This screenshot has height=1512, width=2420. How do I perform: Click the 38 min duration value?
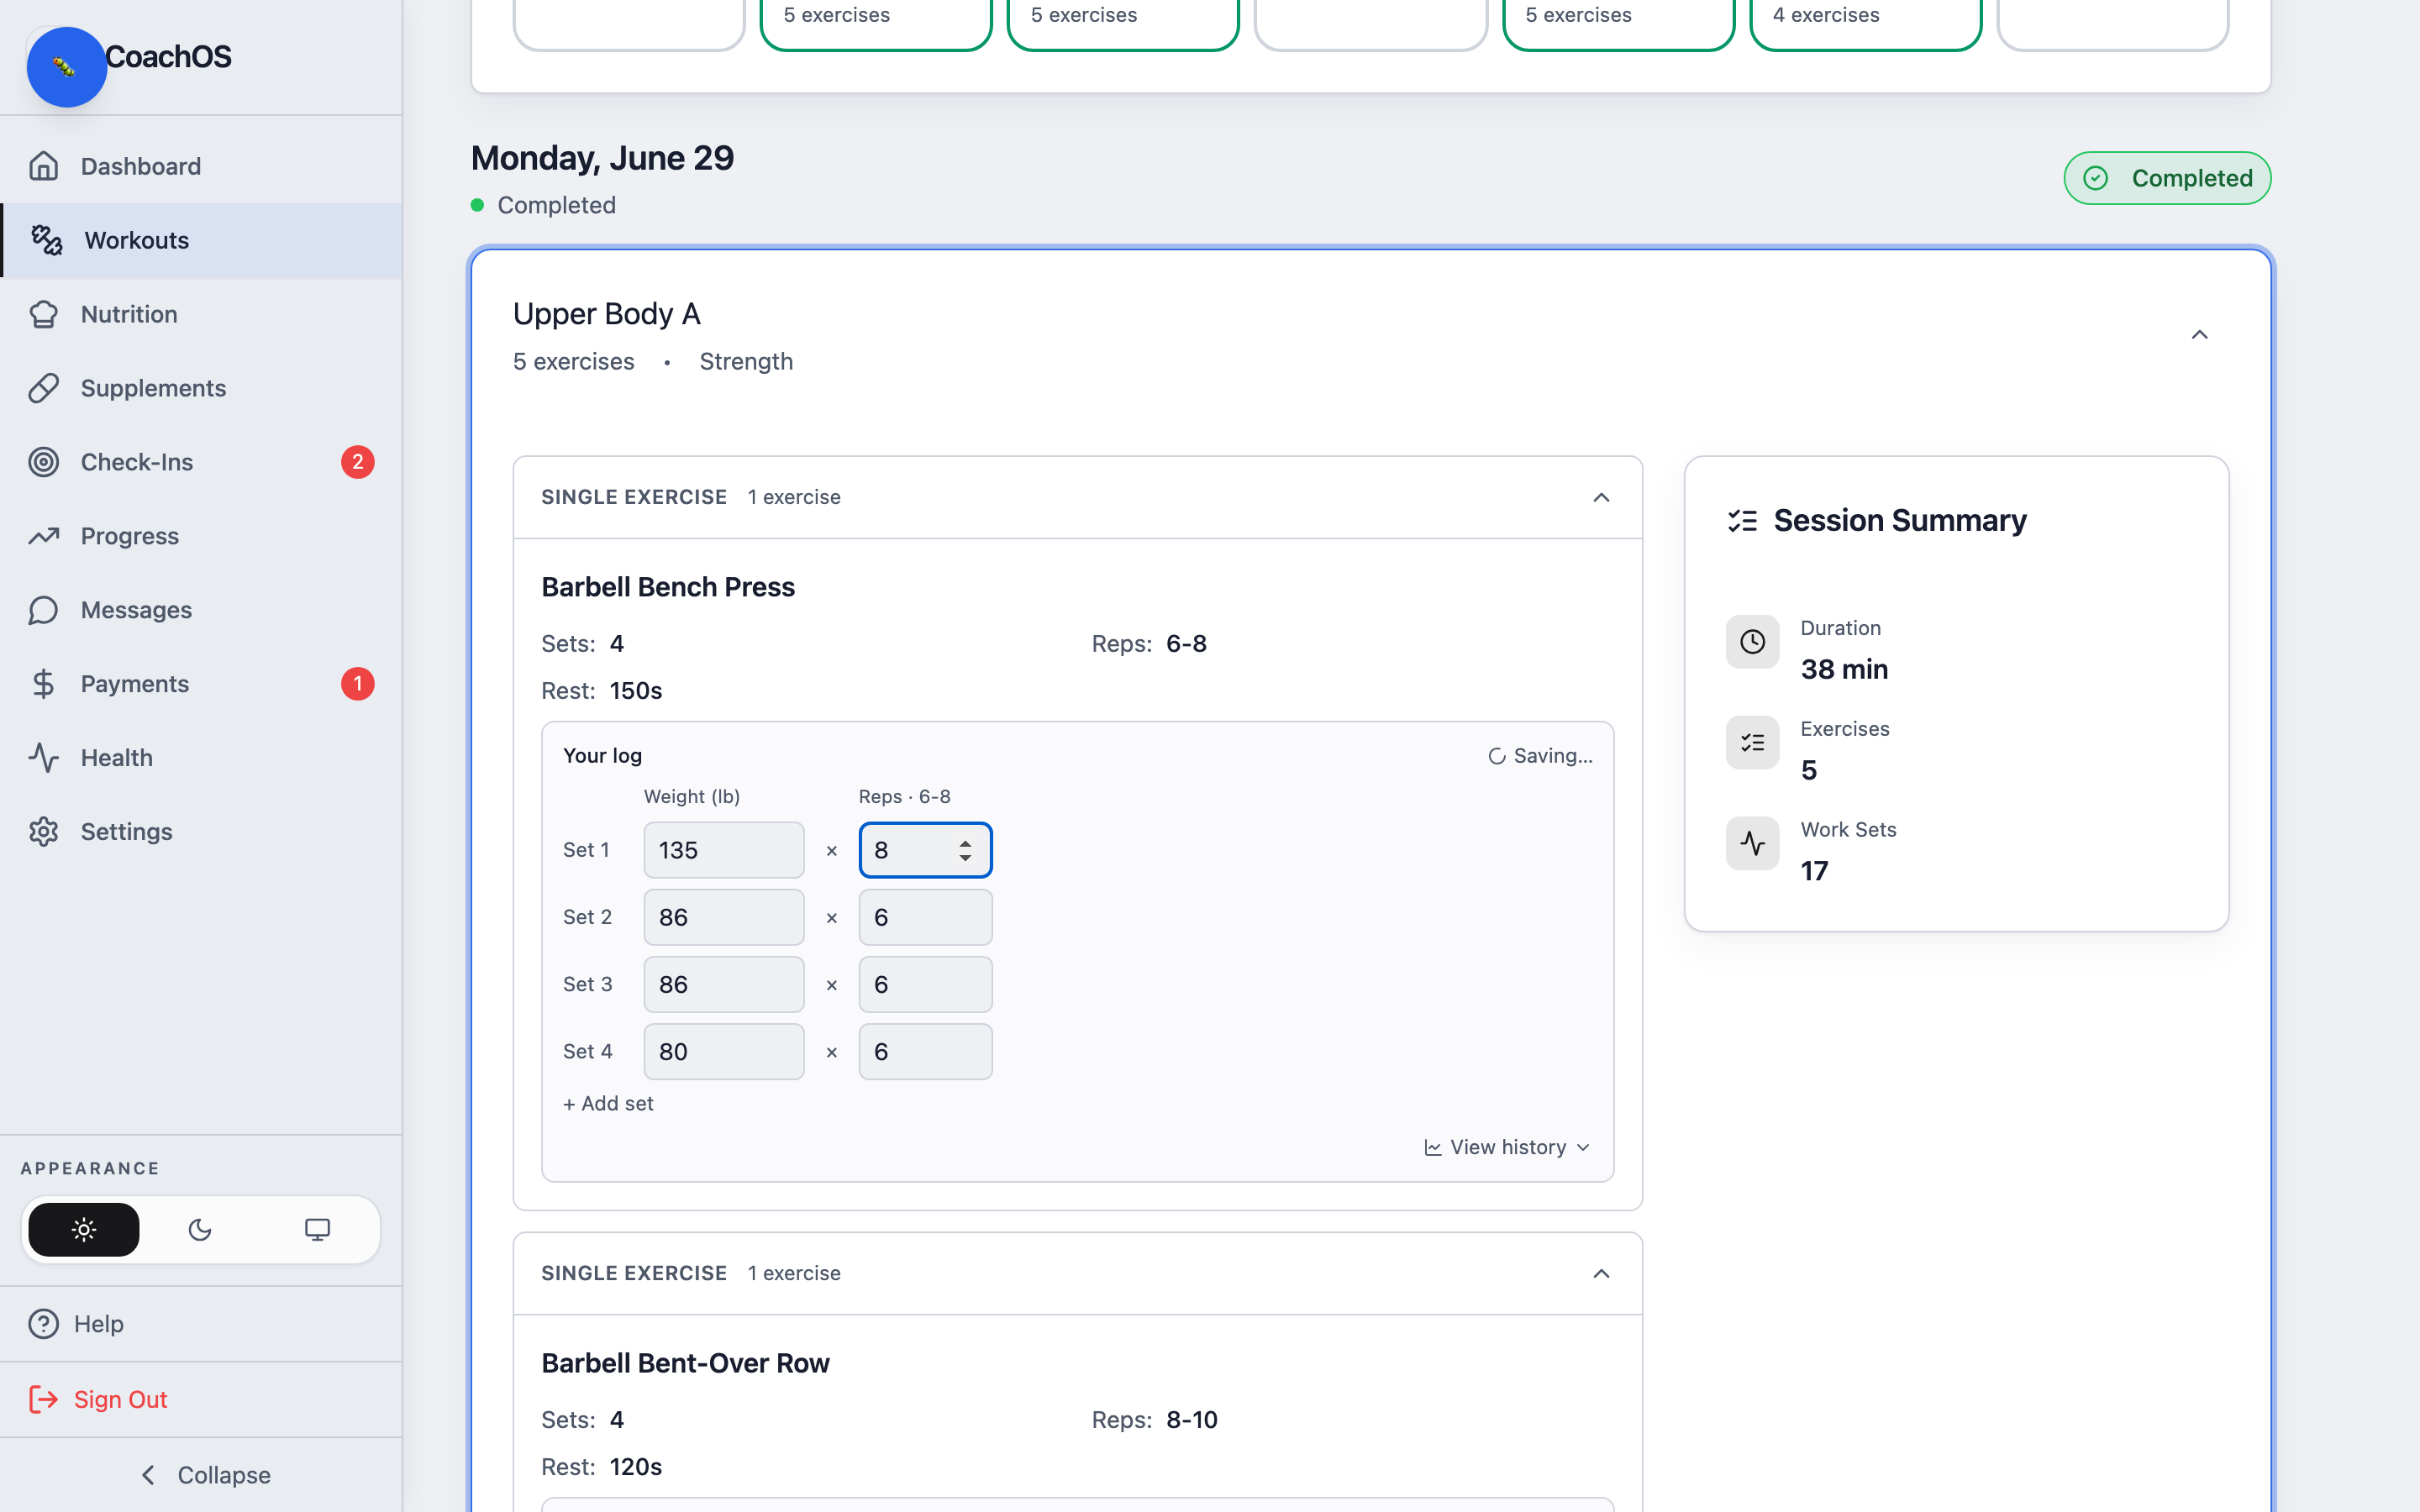pos(1844,669)
